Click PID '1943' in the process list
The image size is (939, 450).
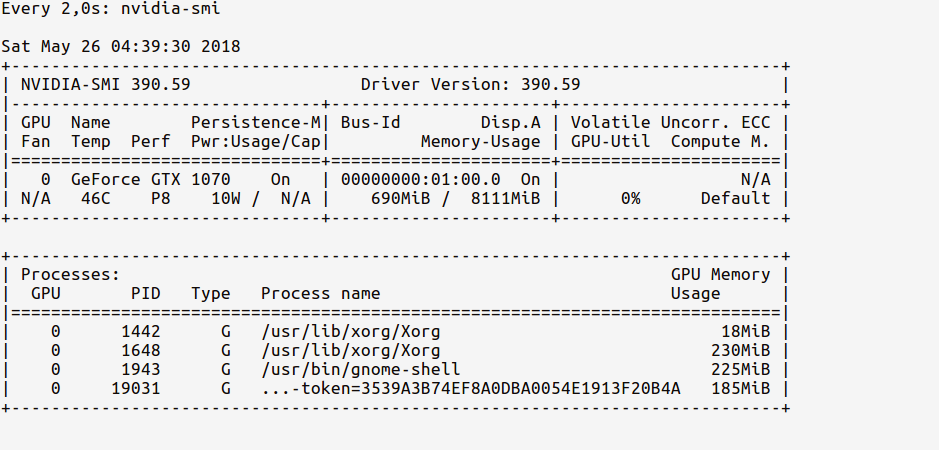click(141, 370)
